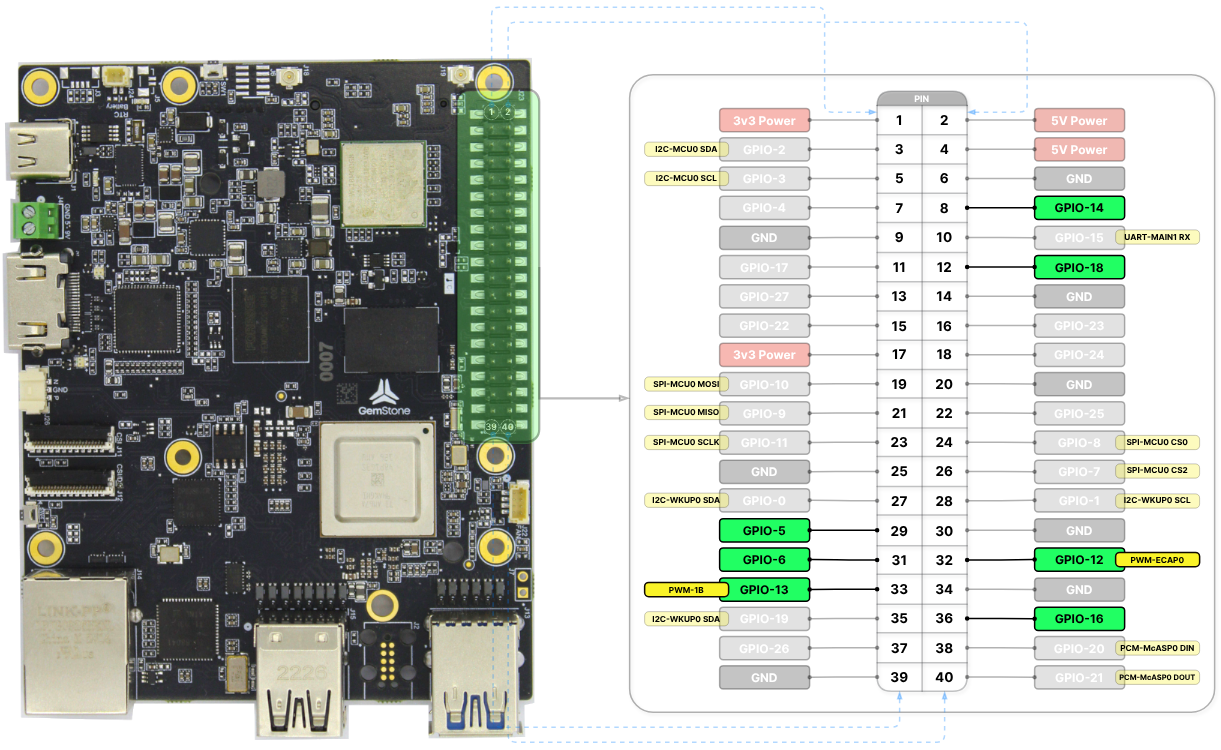Screen dimensions: 1221x750
Task: Click the UART-MAIN1 RX tag
Action: pyautogui.click(x=1157, y=237)
